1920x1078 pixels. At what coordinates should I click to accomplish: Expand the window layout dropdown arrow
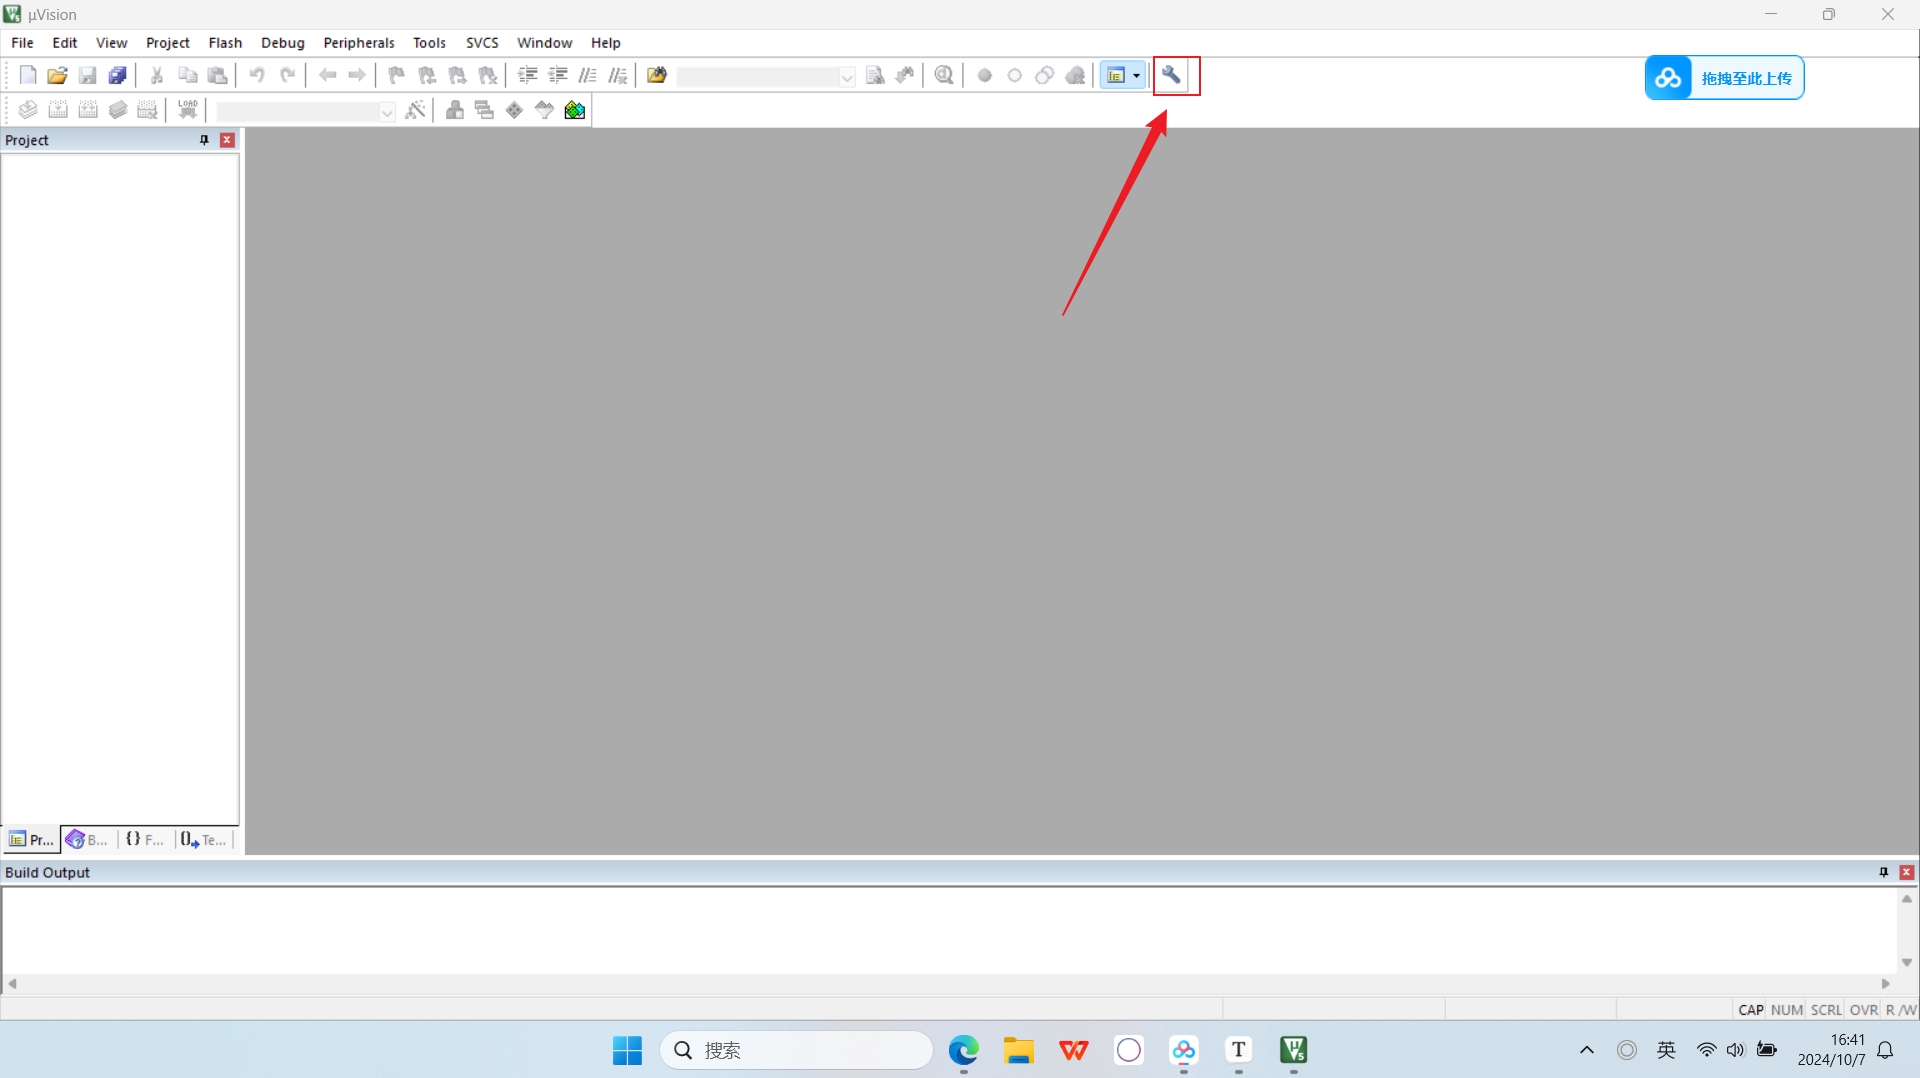pyautogui.click(x=1137, y=76)
